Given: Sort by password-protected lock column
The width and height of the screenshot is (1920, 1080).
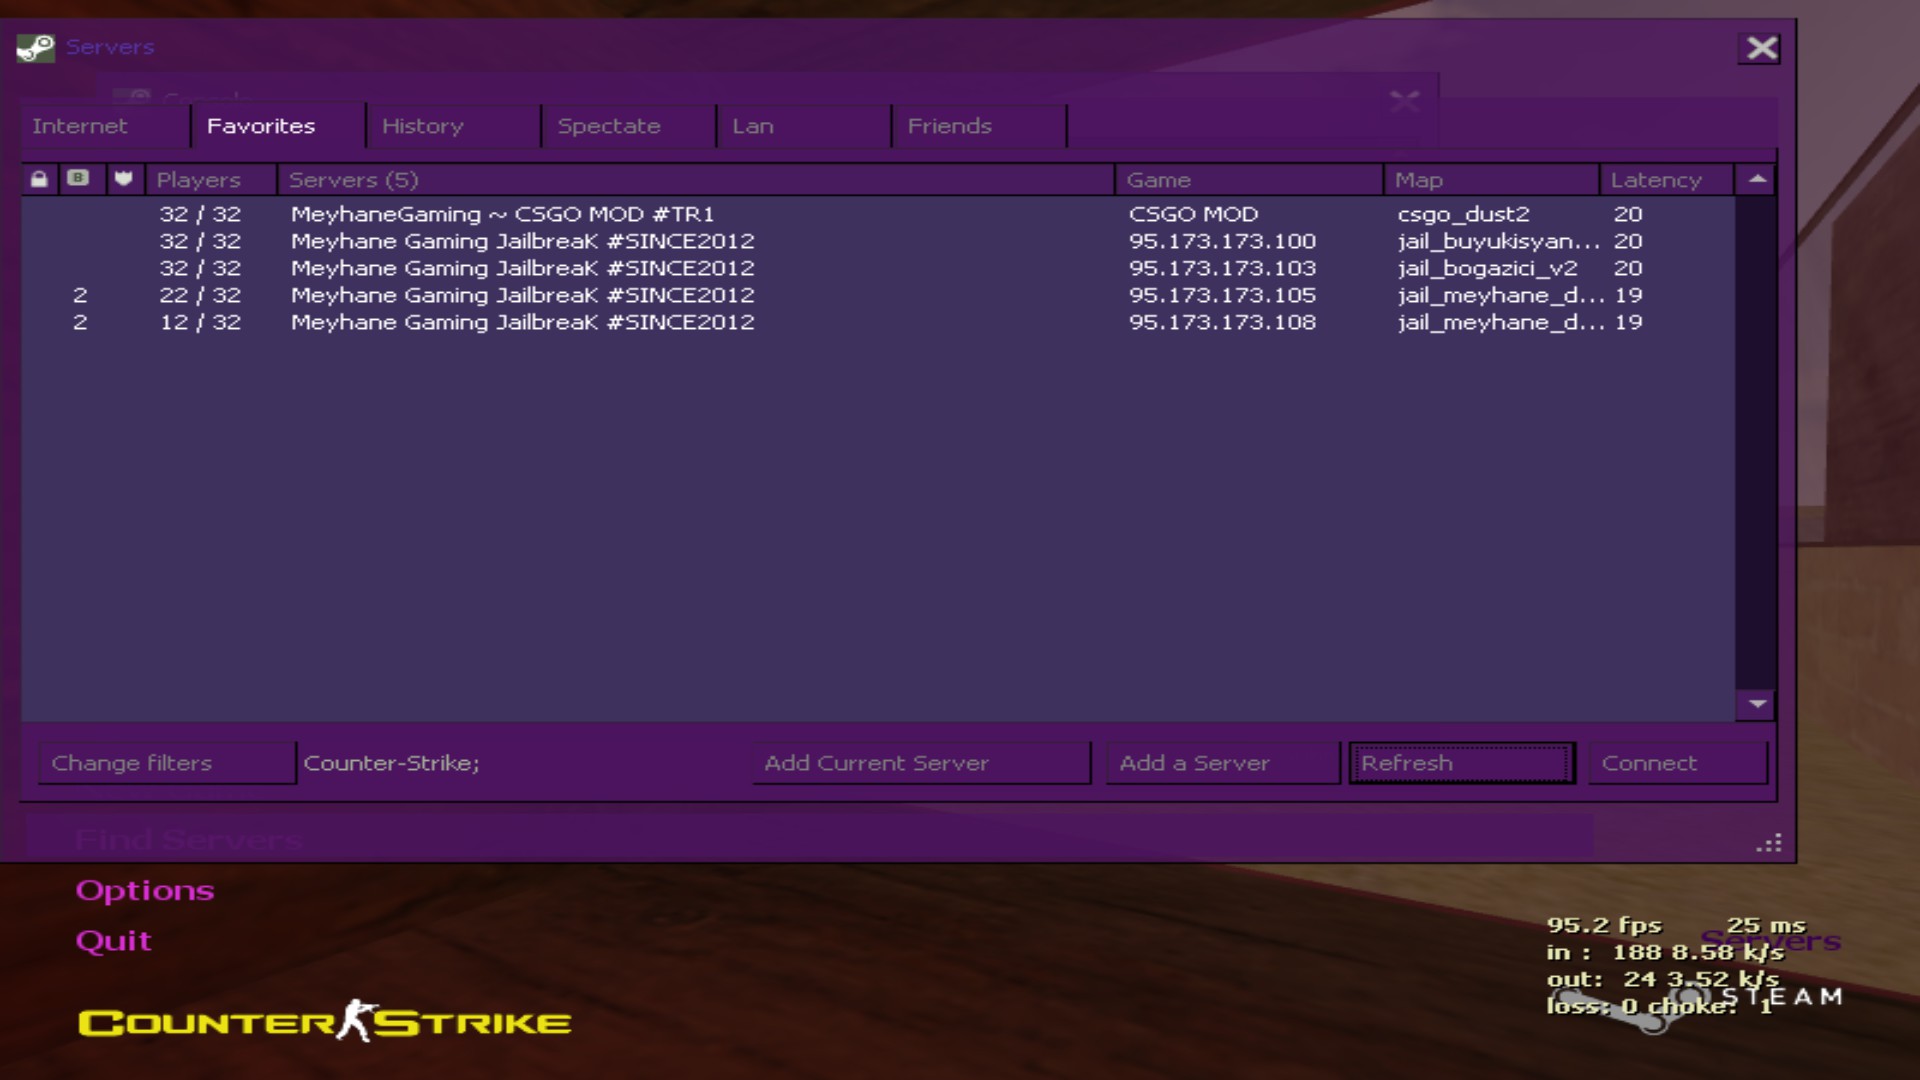Looking at the screenshot, I should pyautogui.click(x=39, y=179).
